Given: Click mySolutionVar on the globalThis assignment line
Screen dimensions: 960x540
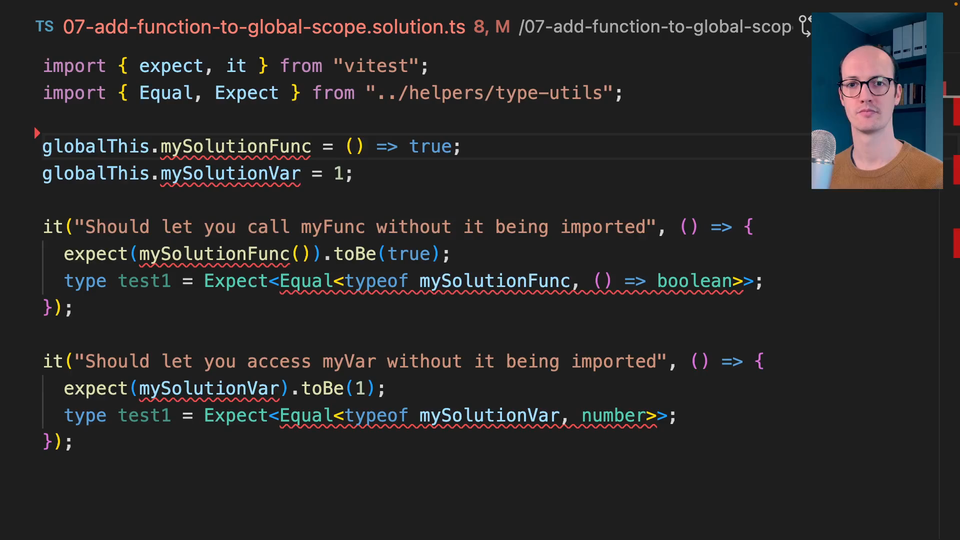Looking at the screenshot, I should [x=230, y=174].
